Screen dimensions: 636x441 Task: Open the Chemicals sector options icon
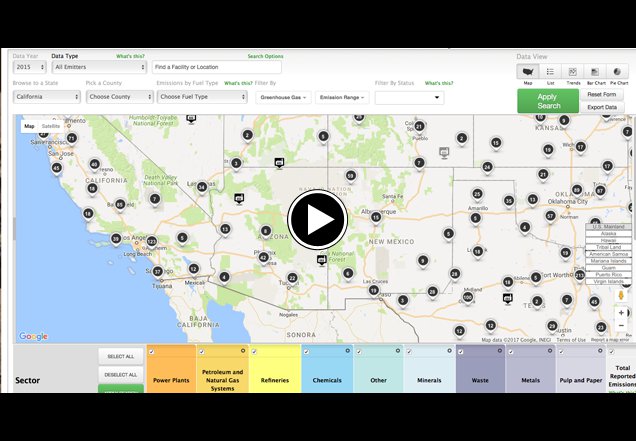click(348, 351)
